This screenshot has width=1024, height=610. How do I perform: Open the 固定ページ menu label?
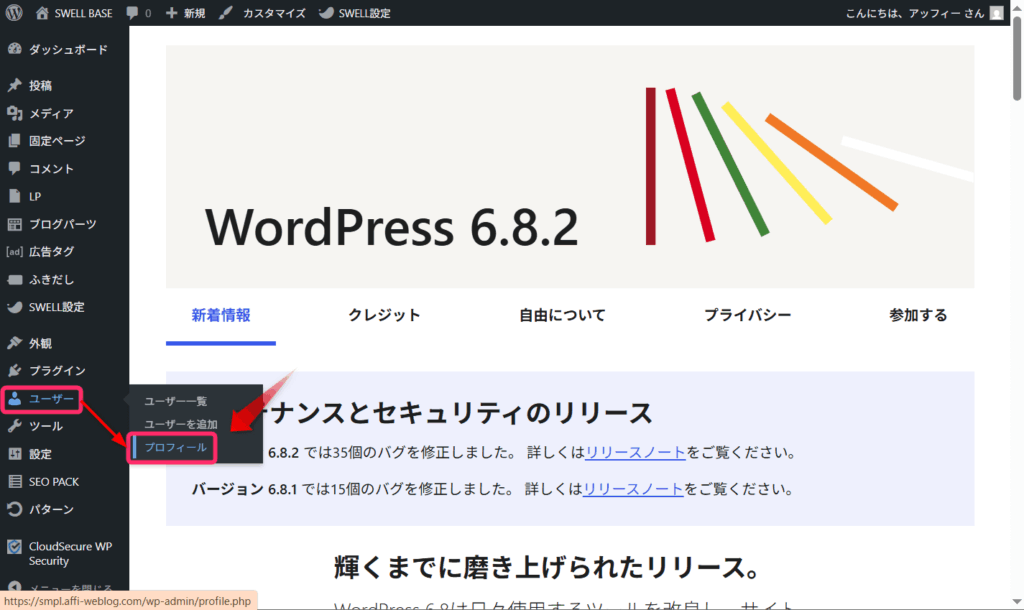click(x=57, y=141)
